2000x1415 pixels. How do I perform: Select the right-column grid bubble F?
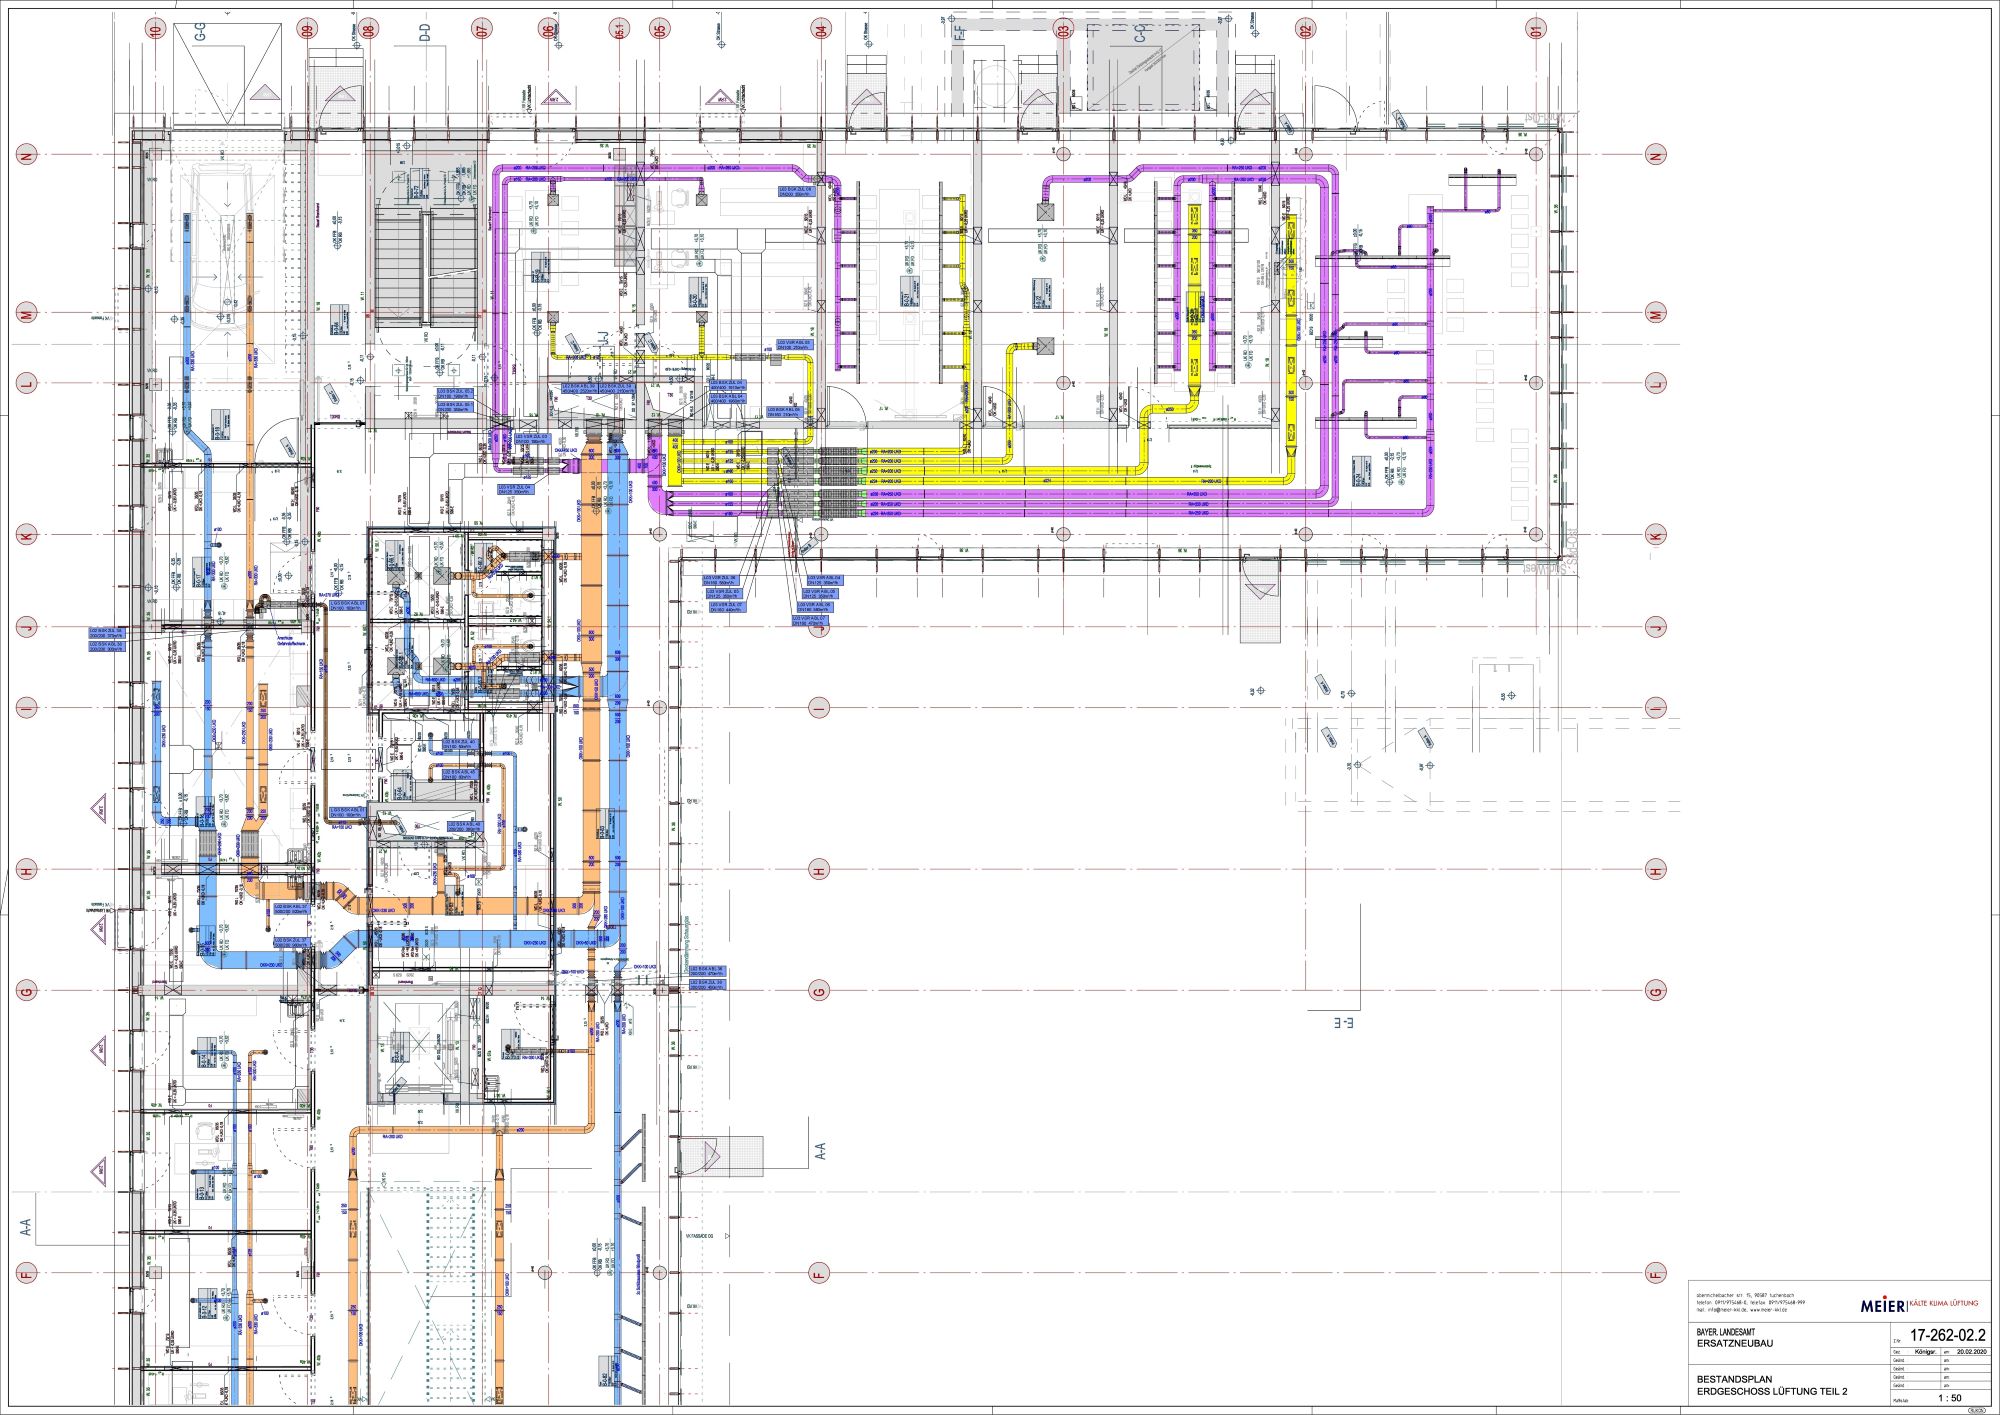(1656, 1273)
